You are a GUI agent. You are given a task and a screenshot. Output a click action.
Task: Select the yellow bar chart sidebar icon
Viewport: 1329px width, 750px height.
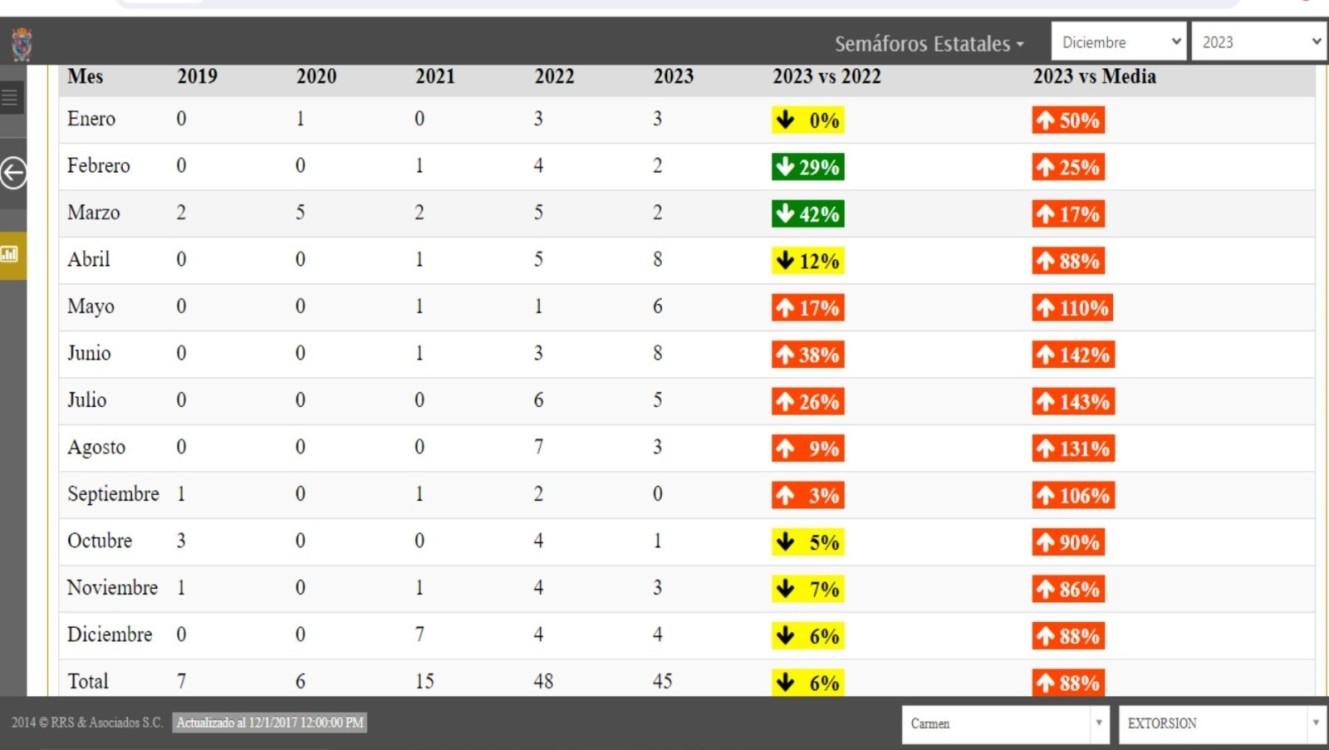point(11,254)
